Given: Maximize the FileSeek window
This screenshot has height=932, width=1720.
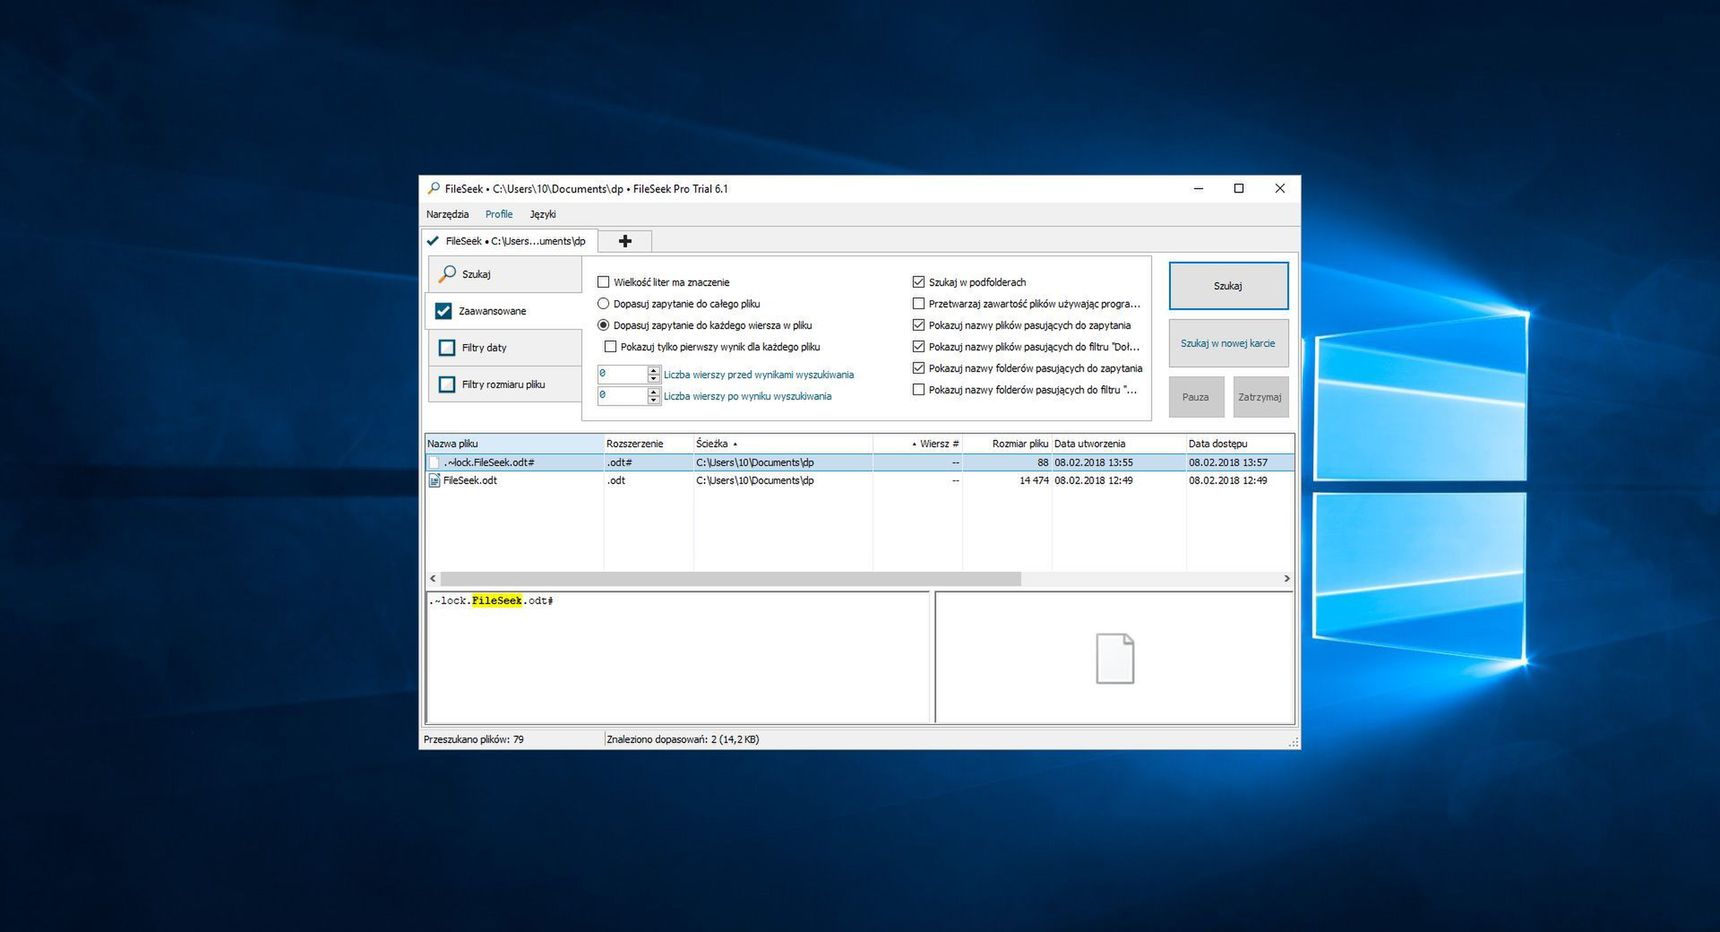Looking at the screenshot, I should tap(1239, 188).
